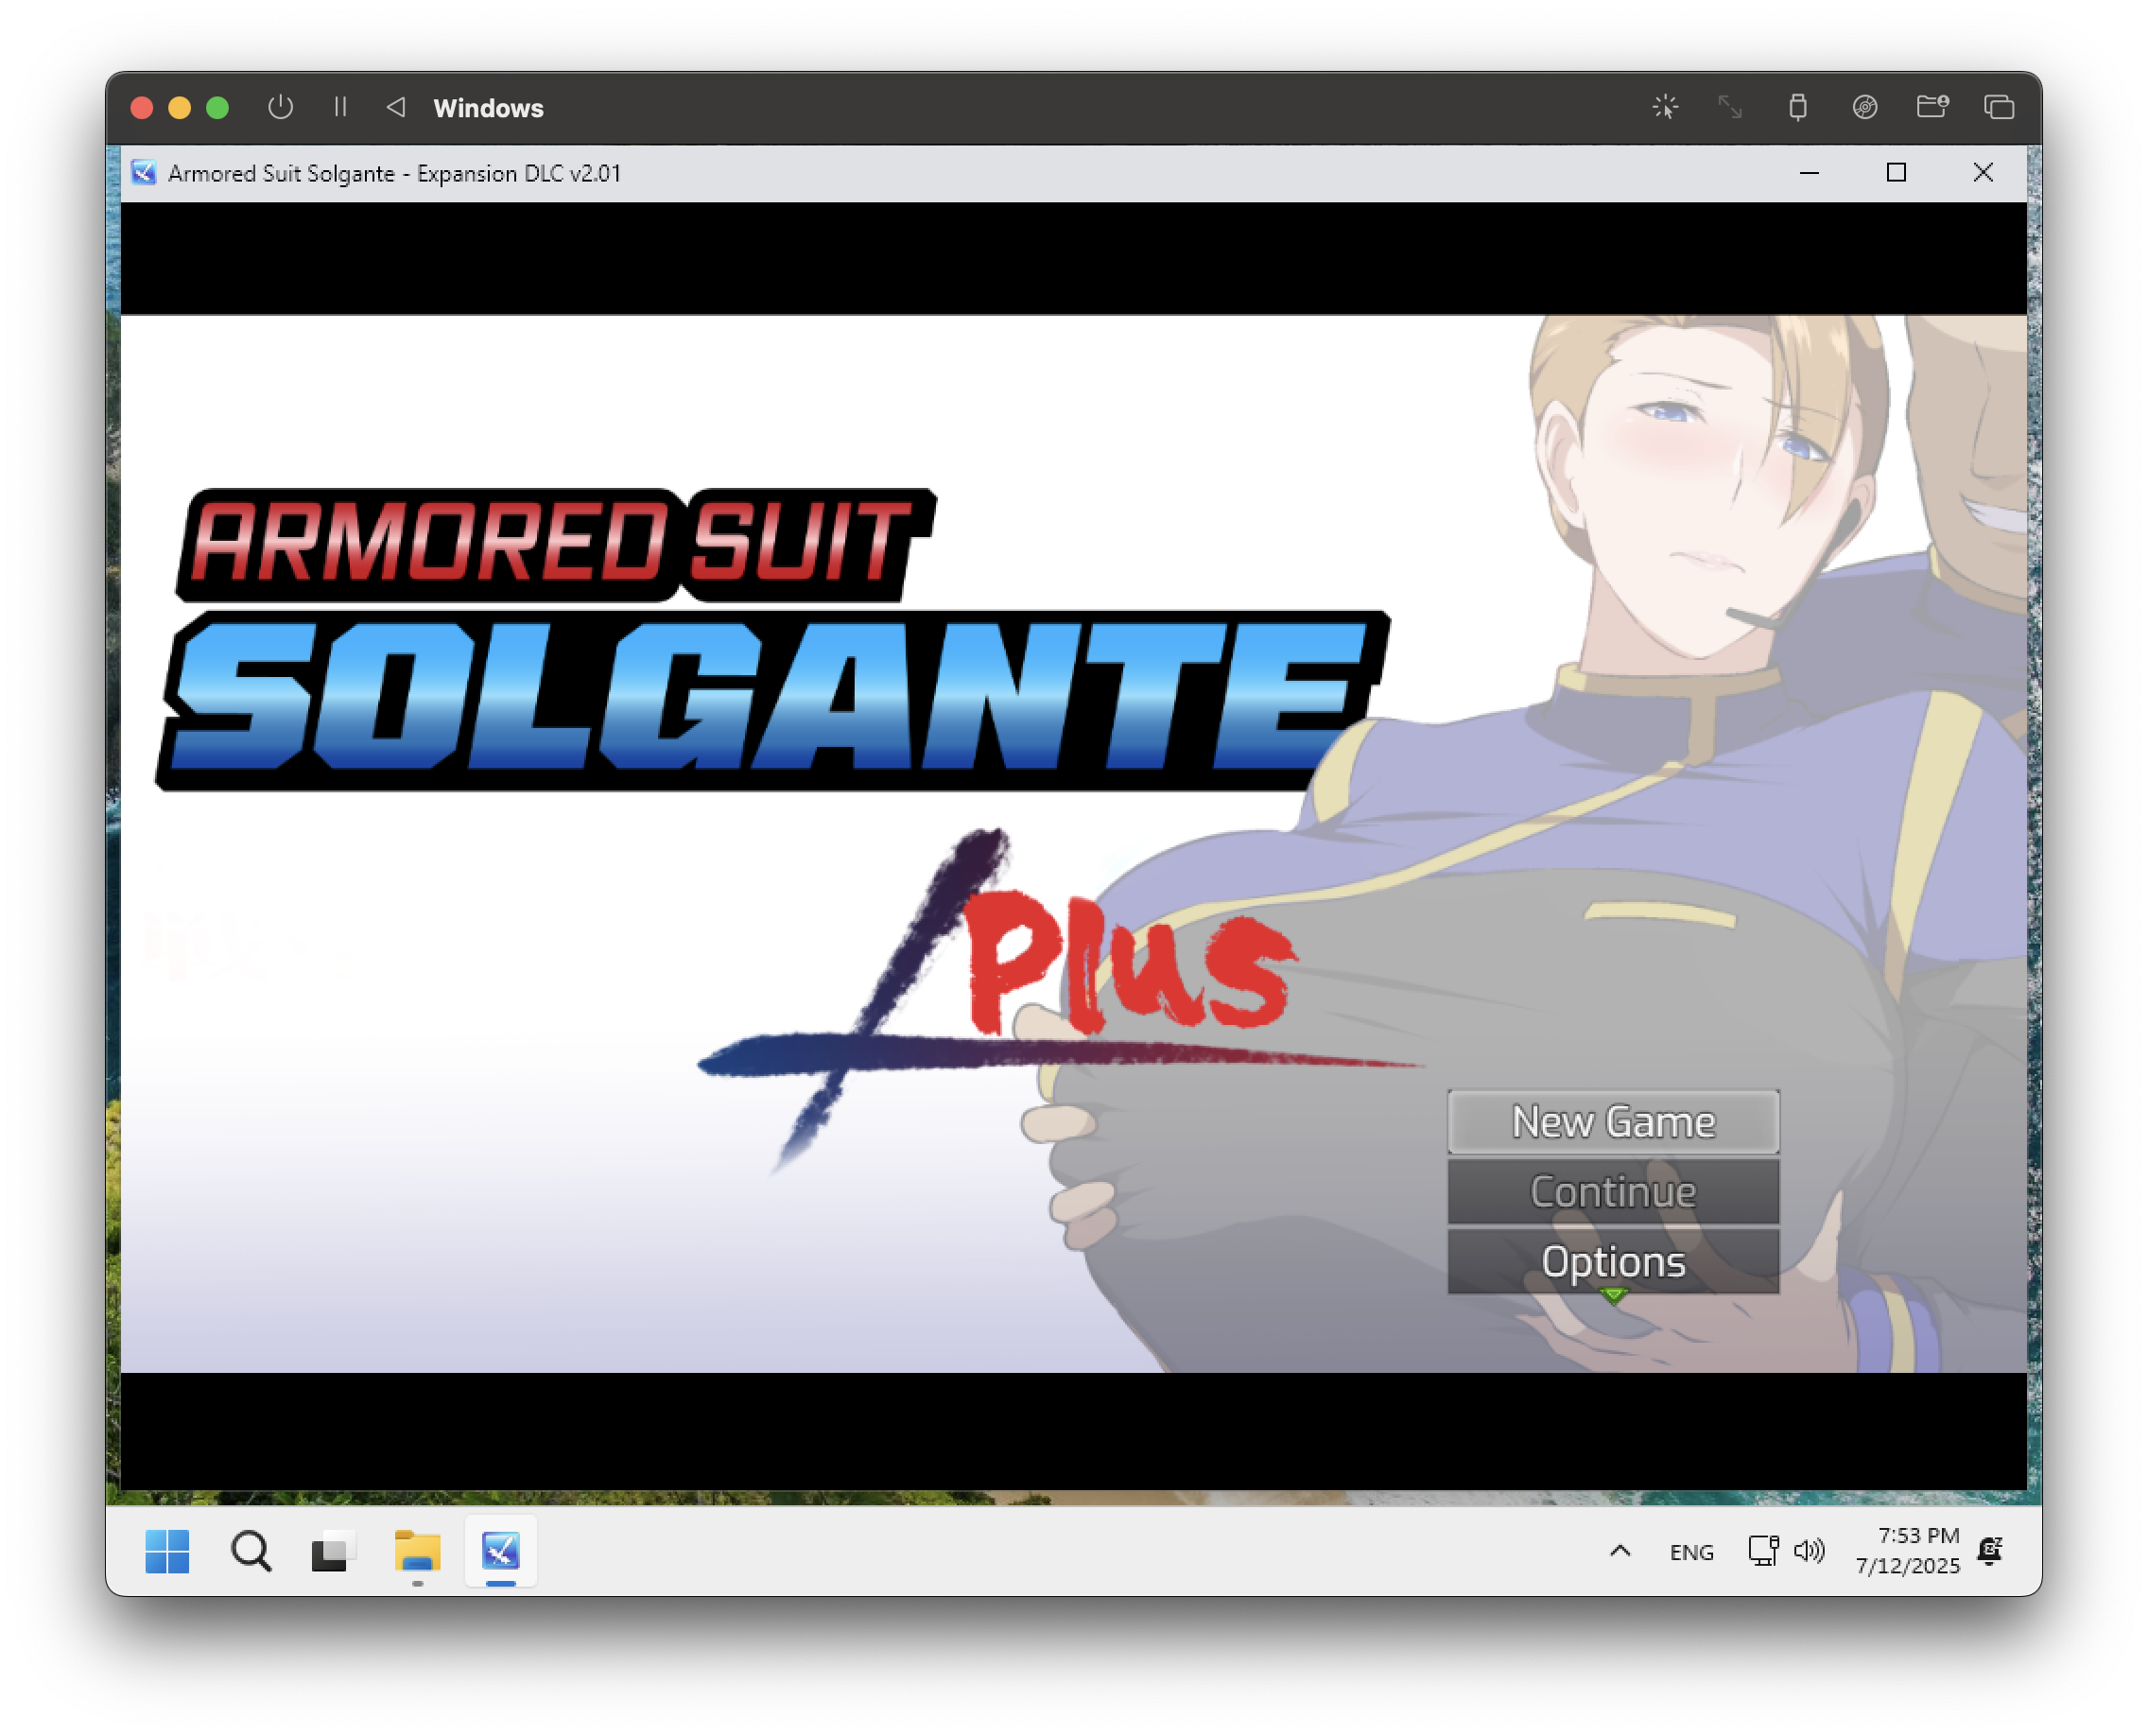Click the window title 'Armored Suit Solgante - Expansion DLC v2.01'

(x=395, y=173)
